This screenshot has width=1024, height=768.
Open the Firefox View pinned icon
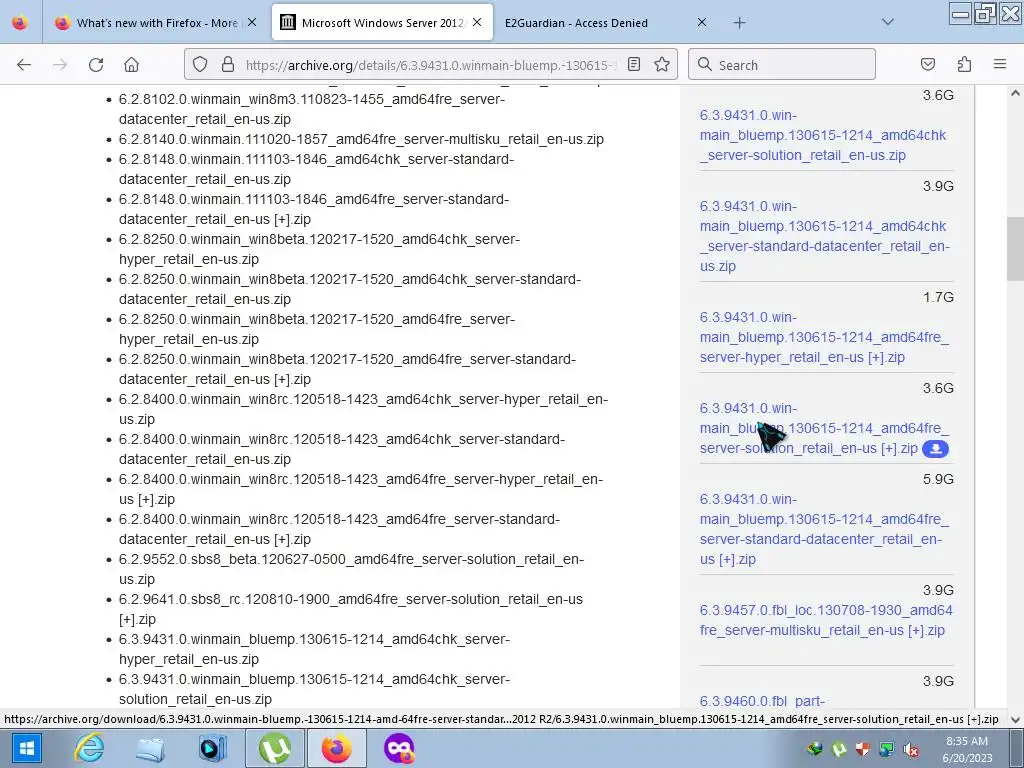(x=20, y=23)
